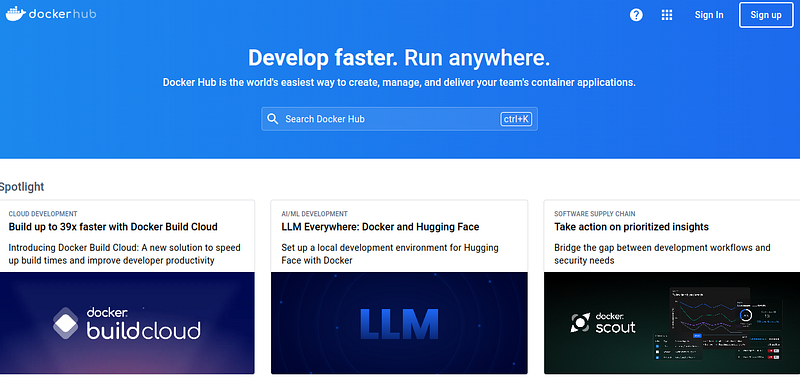The image size is (800, 384).
Task: Click the 'Bridge the gap between development' description
Action: 662,254
